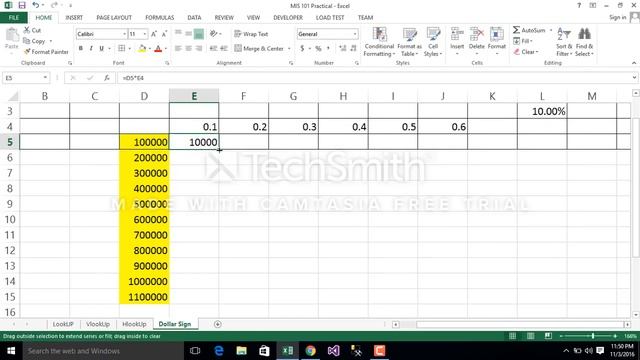The width and height of the screenshot is (640, 360).
Task: Click in the formula bar
Action: 373,78
